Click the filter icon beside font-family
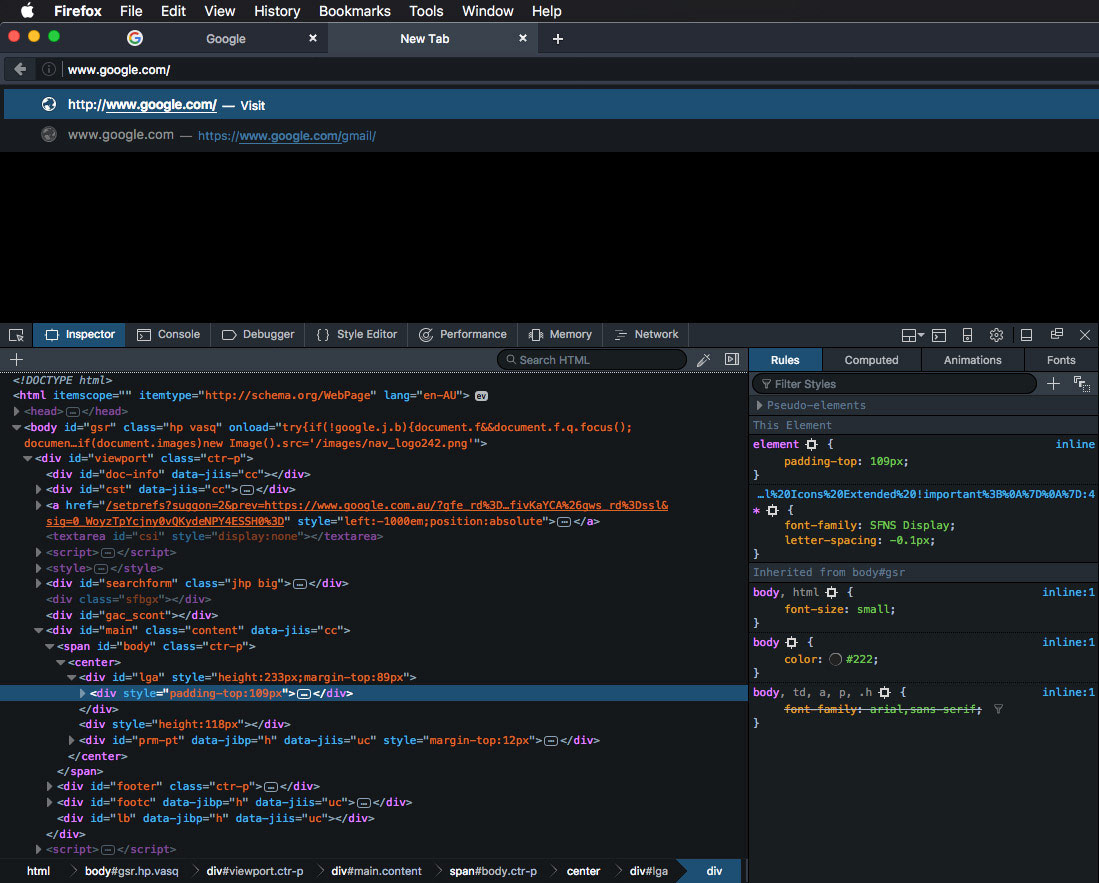 click(x=998, y=709)
